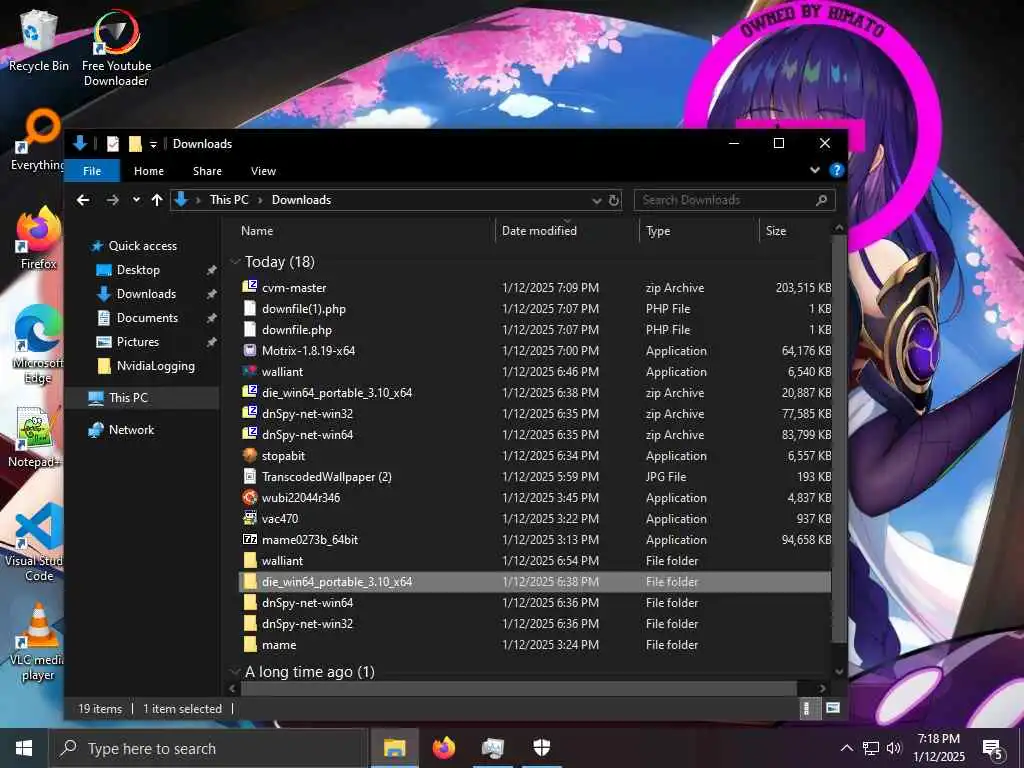Viewport: 1024px width, 768px height.
Task: Select Desktop in the navigation pane
Action: coord(138,270)
